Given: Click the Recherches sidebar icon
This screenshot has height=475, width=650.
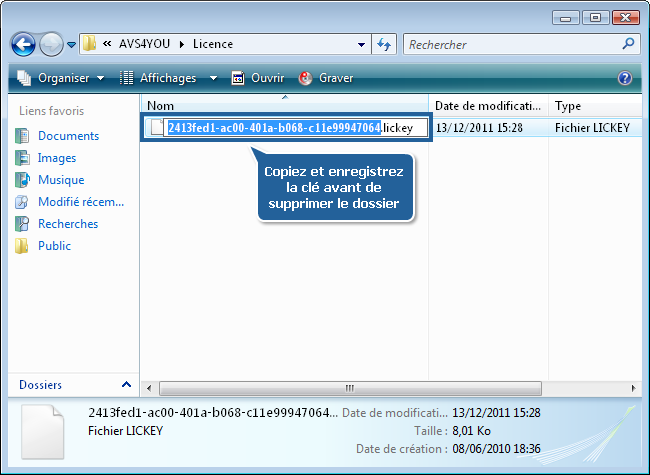Looking at the screenshot, I should [x=22, y=224].
